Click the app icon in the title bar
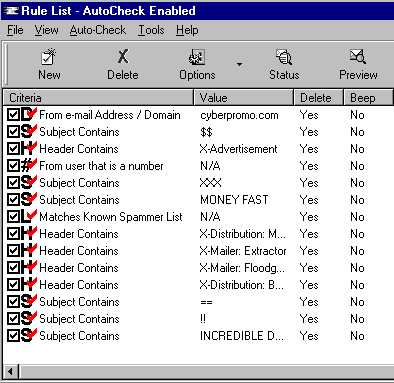 click(10, 11)
